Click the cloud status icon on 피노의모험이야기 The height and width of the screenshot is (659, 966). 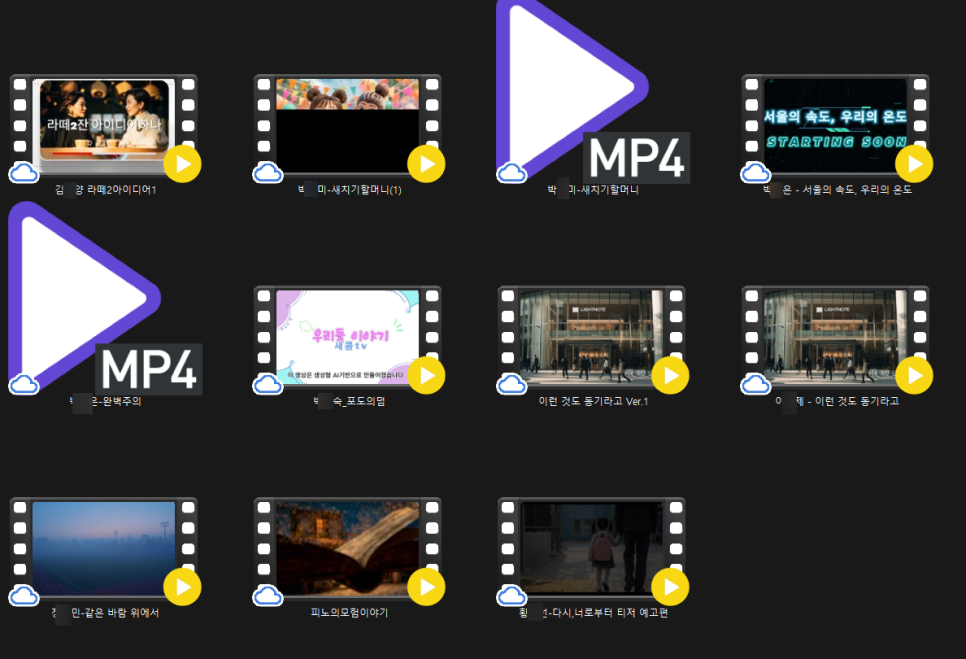tap(268, 596)
